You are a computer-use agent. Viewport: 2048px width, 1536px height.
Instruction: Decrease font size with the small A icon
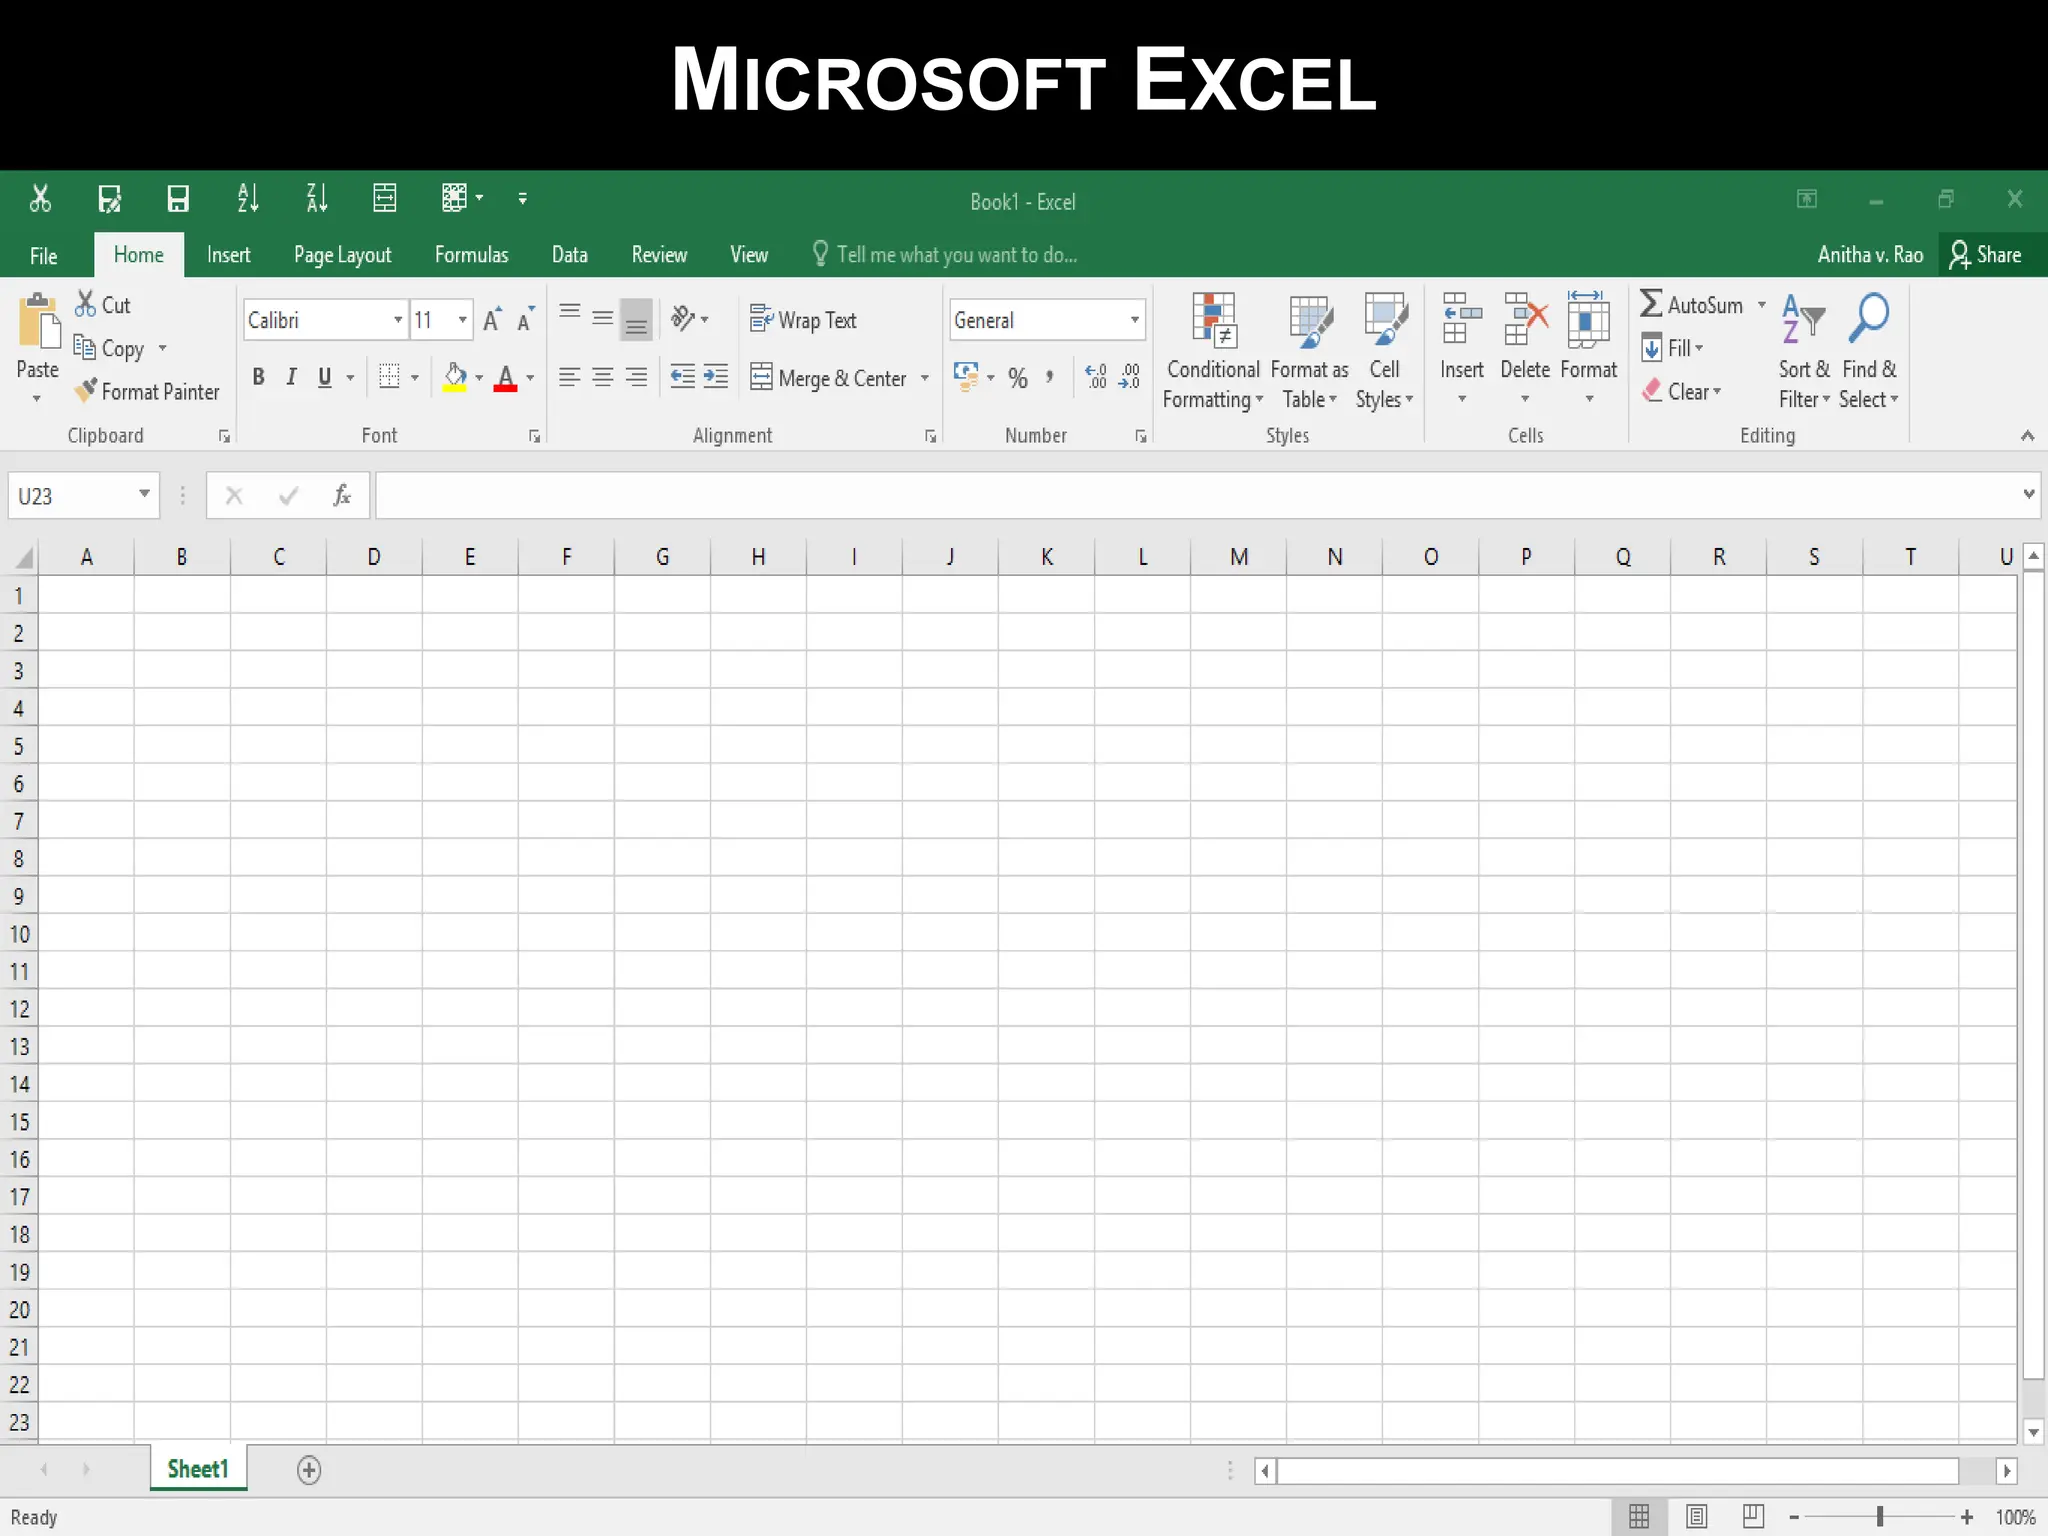coord(525,320)
